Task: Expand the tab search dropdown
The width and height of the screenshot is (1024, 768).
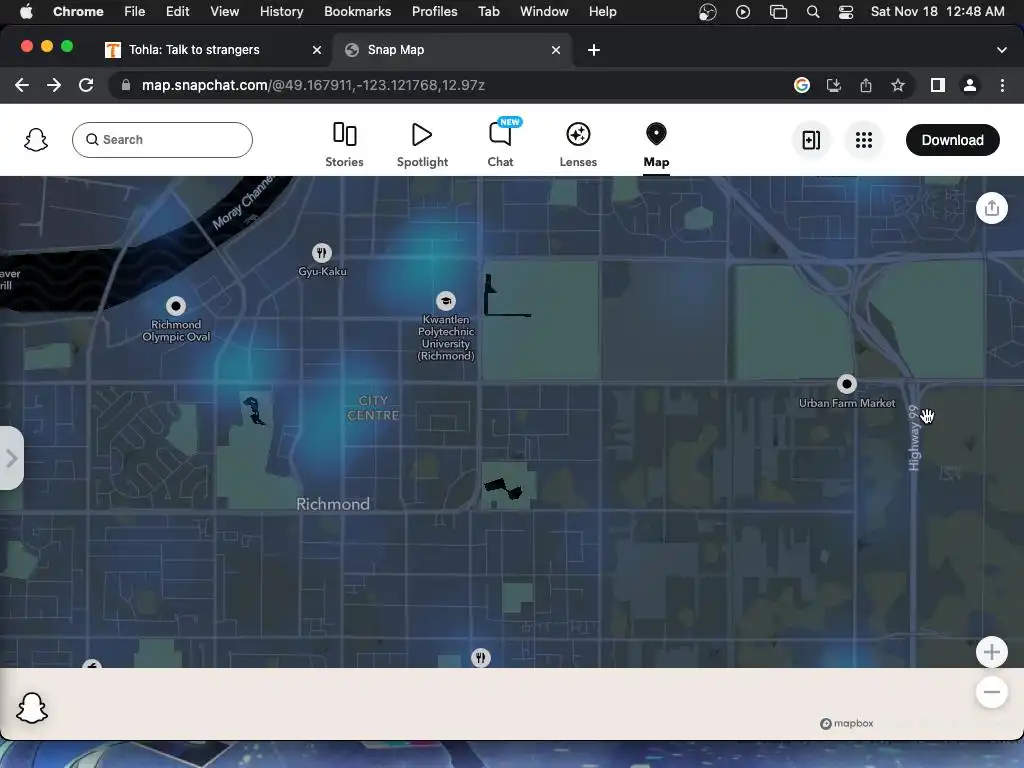Action: [x=1001, y=50]
